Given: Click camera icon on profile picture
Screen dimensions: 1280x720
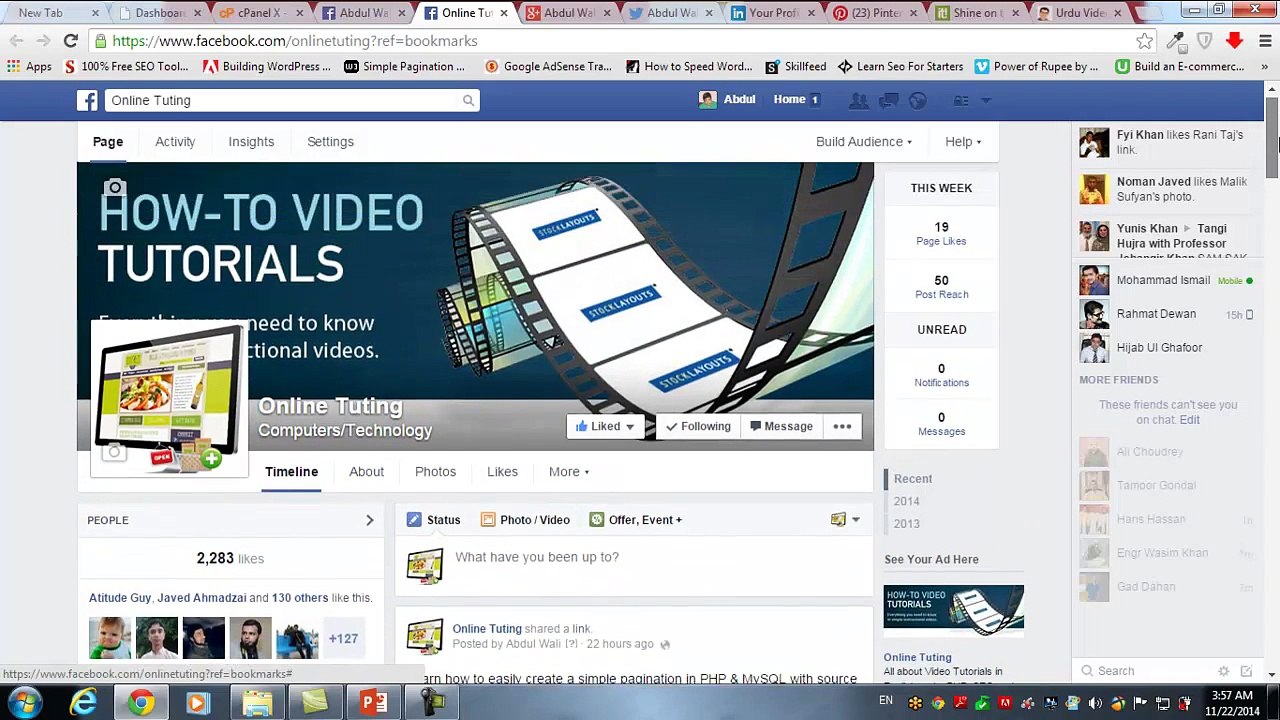Looking at the screenshot, I should [114, 453].
